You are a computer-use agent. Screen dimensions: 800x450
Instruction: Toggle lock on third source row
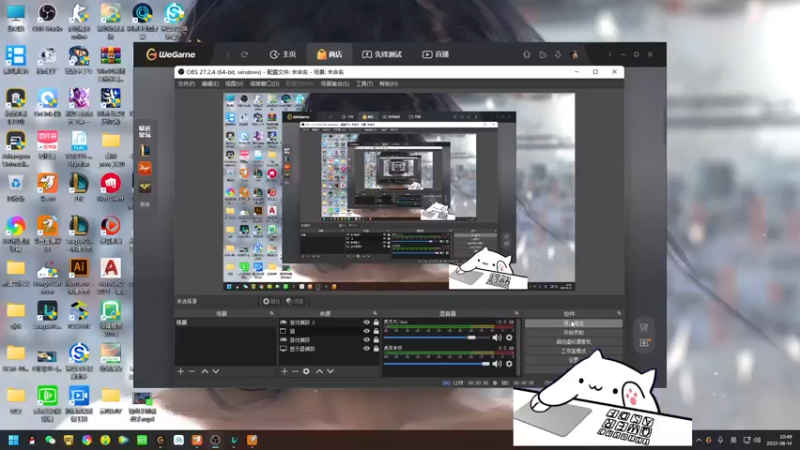click(x=376, y=340)
